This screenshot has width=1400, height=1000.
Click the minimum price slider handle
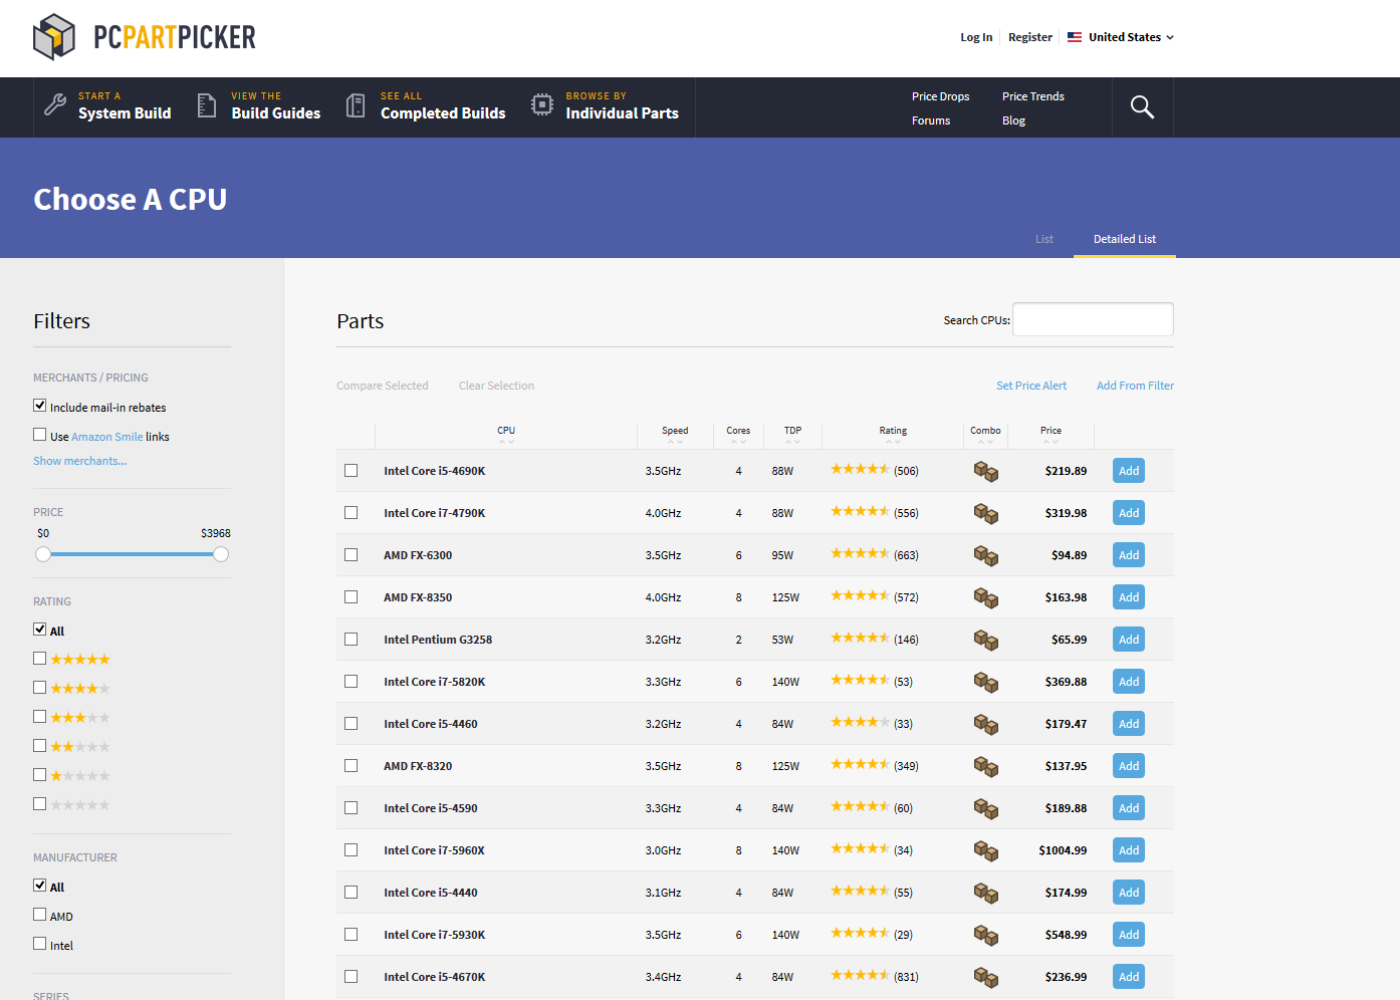43,554
